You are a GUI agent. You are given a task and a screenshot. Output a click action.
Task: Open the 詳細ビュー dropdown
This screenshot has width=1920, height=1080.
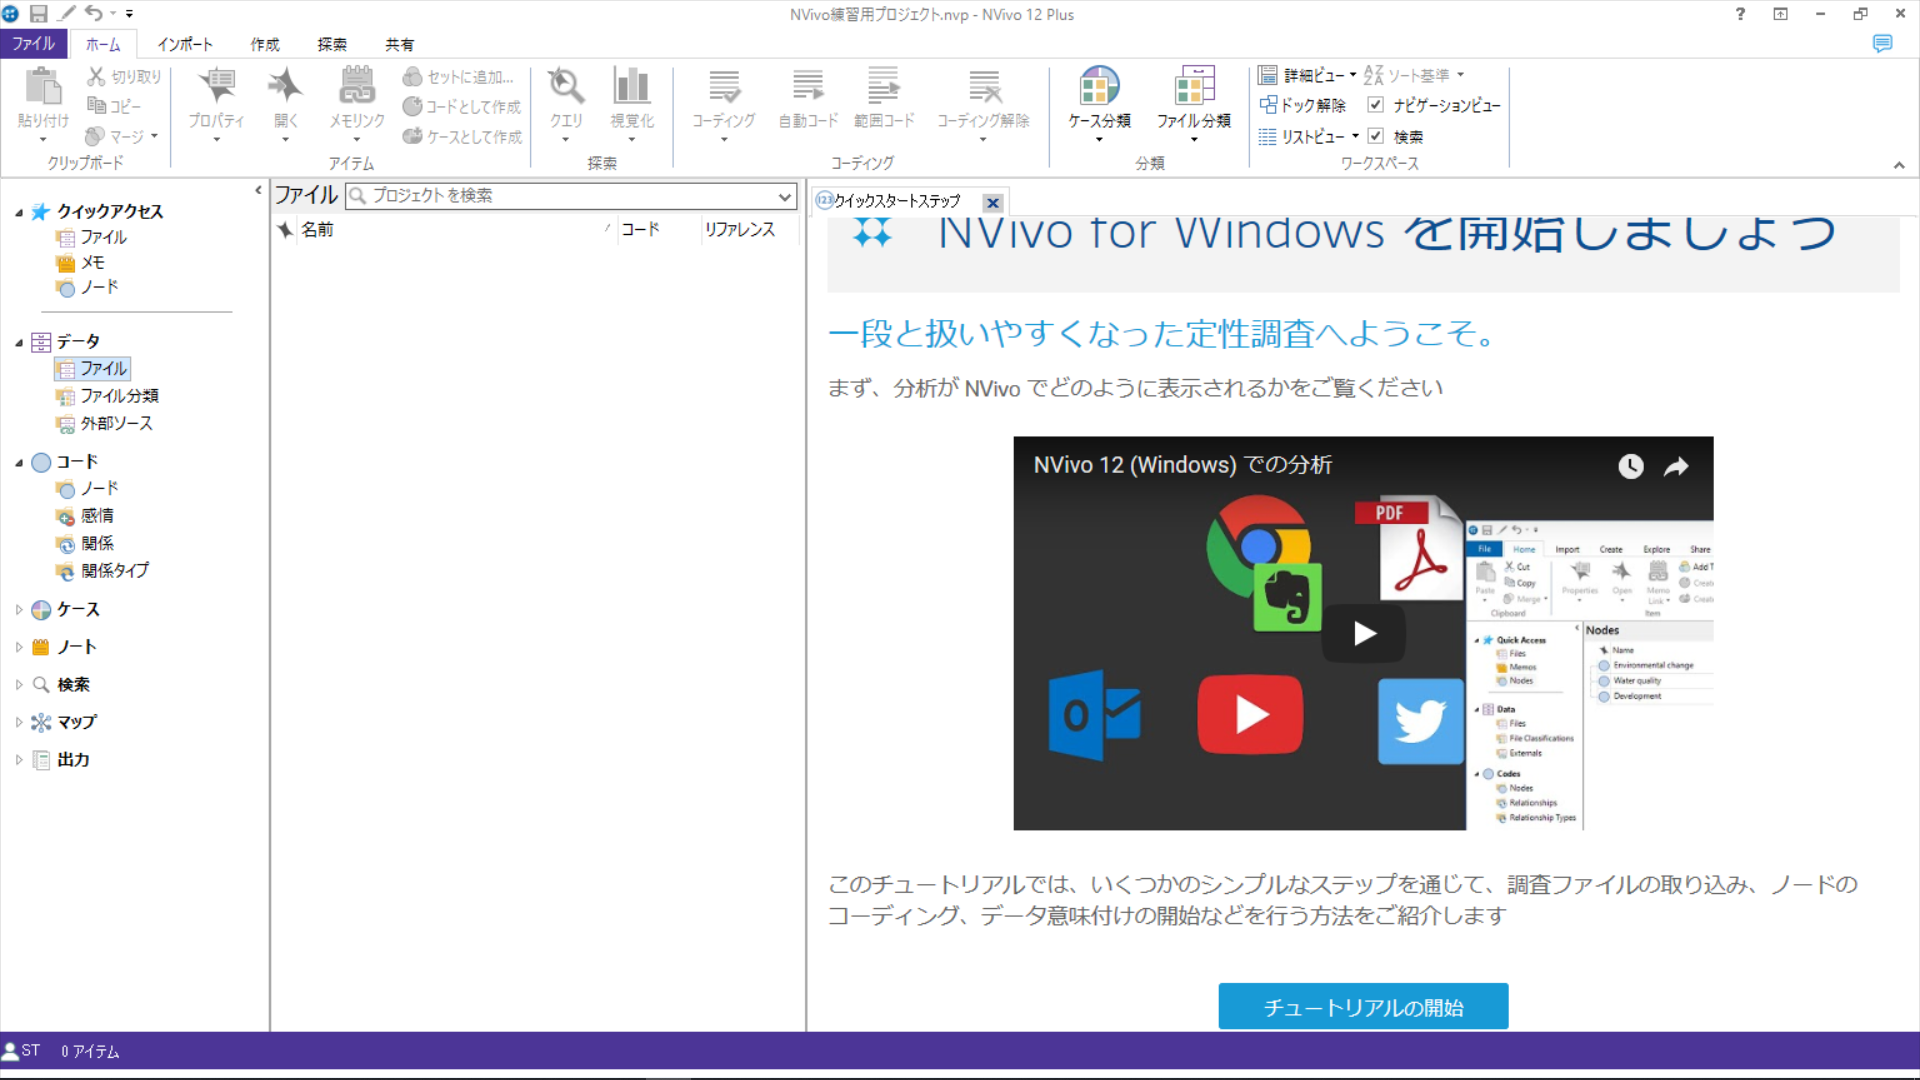click(x=1353, y=75)
